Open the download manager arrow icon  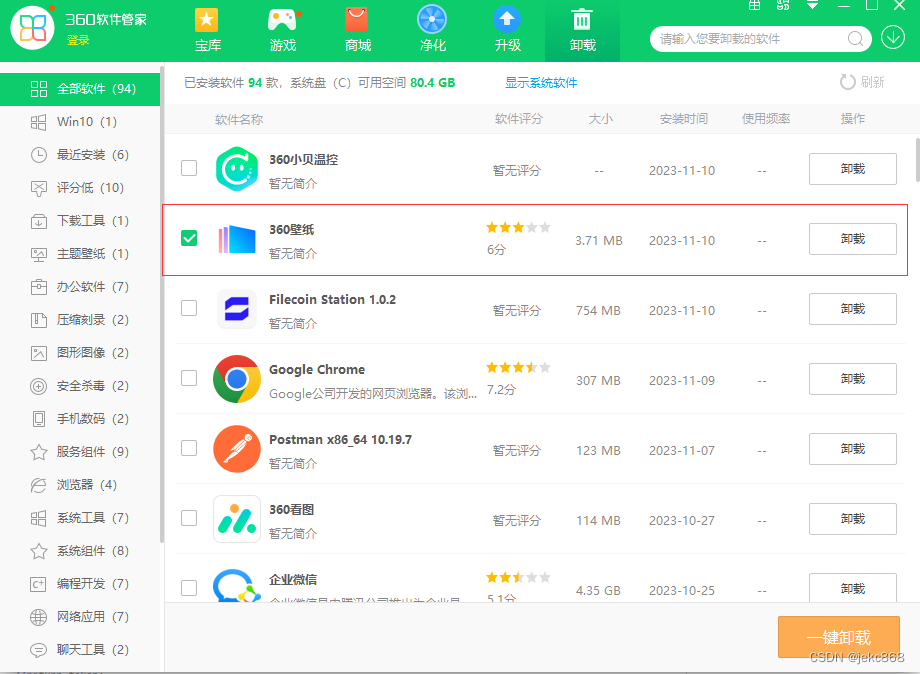click(893, 38)
